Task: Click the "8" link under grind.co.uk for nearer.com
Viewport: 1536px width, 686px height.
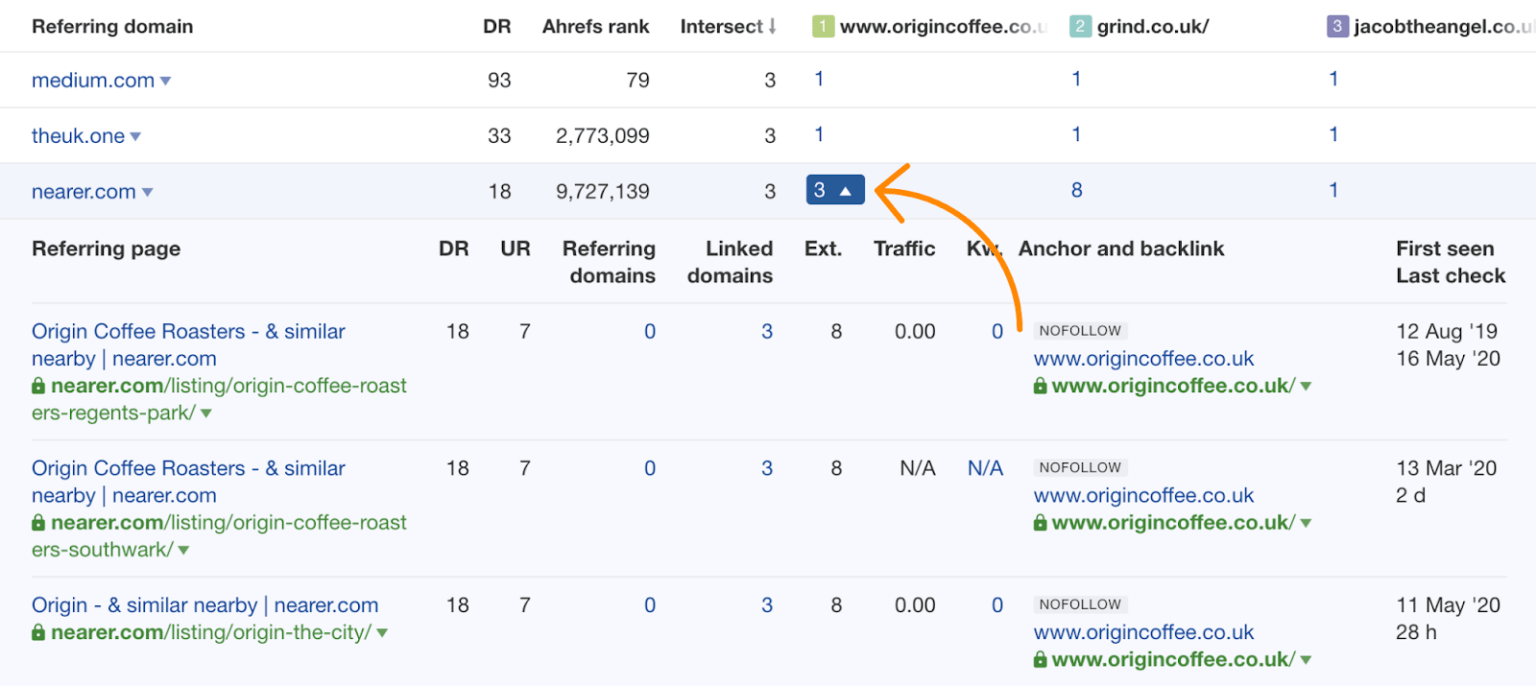Action: point(1076,189)
